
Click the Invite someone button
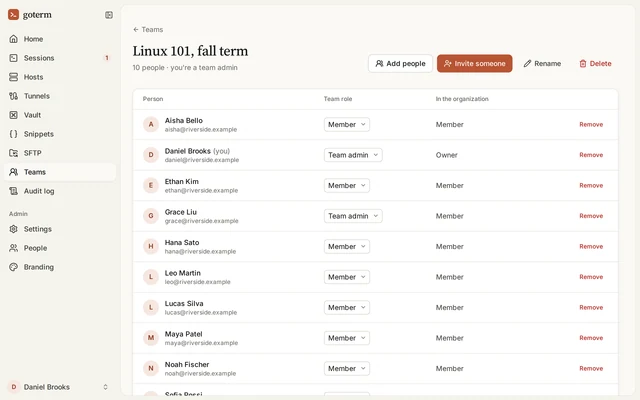[474, 63]
